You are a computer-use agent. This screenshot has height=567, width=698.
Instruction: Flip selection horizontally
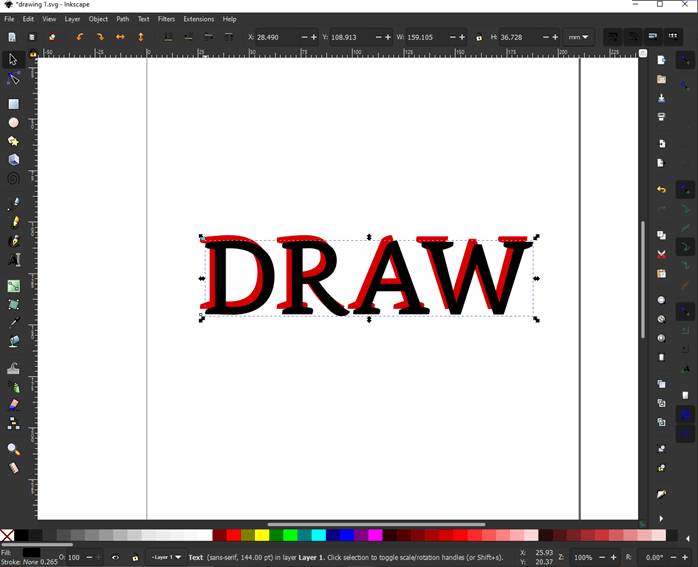point(120,37)
